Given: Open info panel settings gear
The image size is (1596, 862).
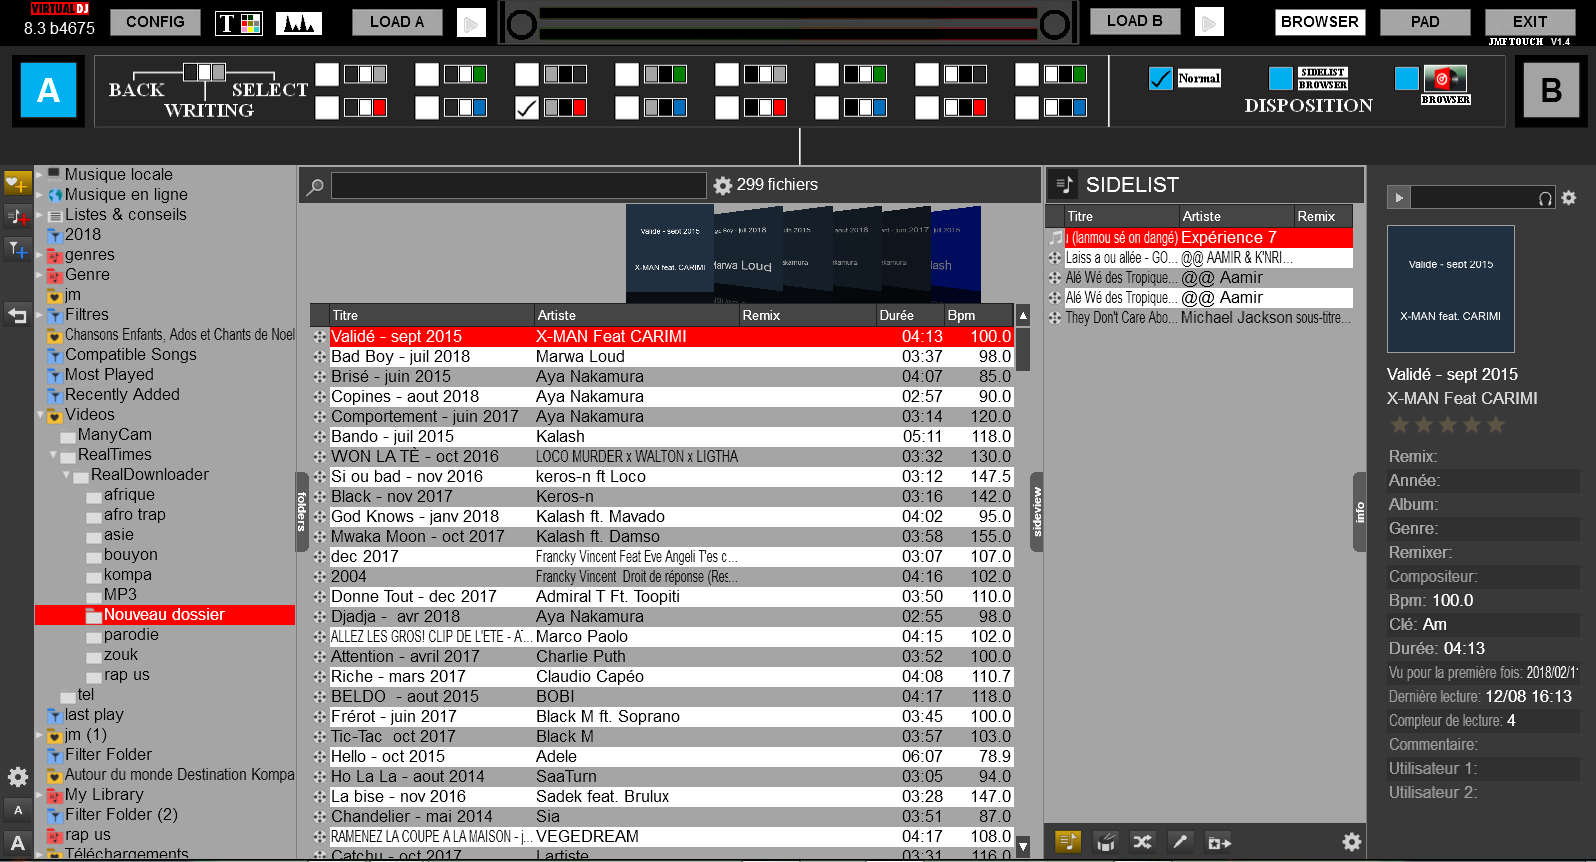Looking at the screenshot, I should pyautogui.click(x=1569, y=198).
